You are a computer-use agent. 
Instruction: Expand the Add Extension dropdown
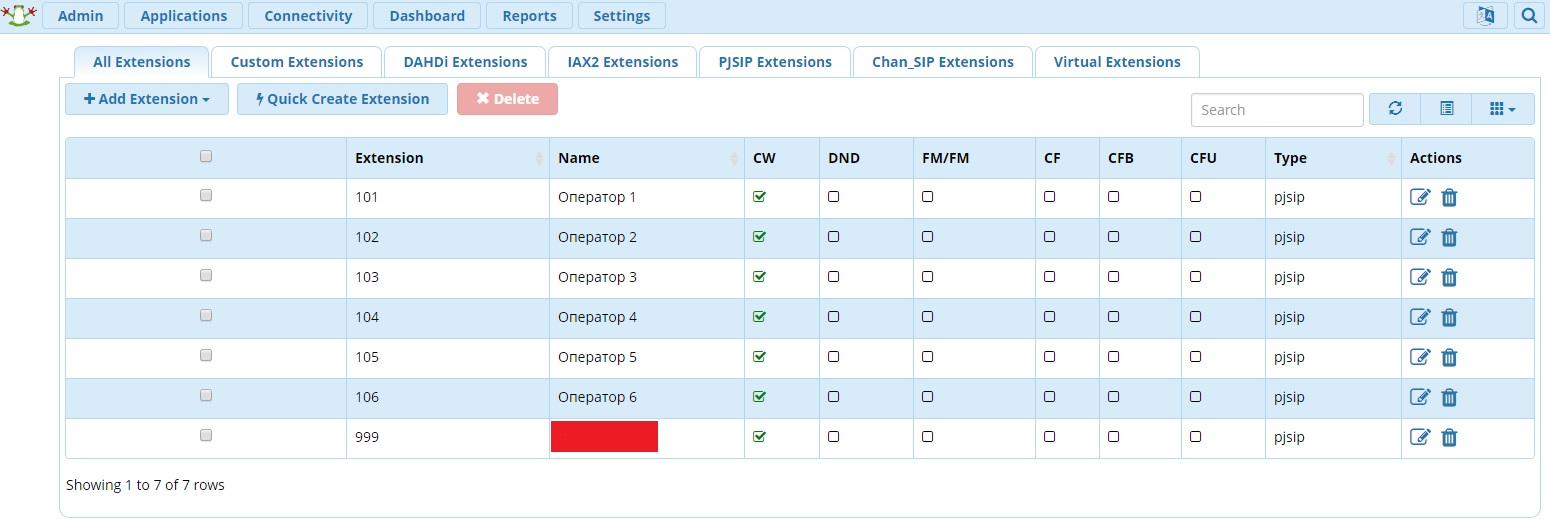[147, 99]
